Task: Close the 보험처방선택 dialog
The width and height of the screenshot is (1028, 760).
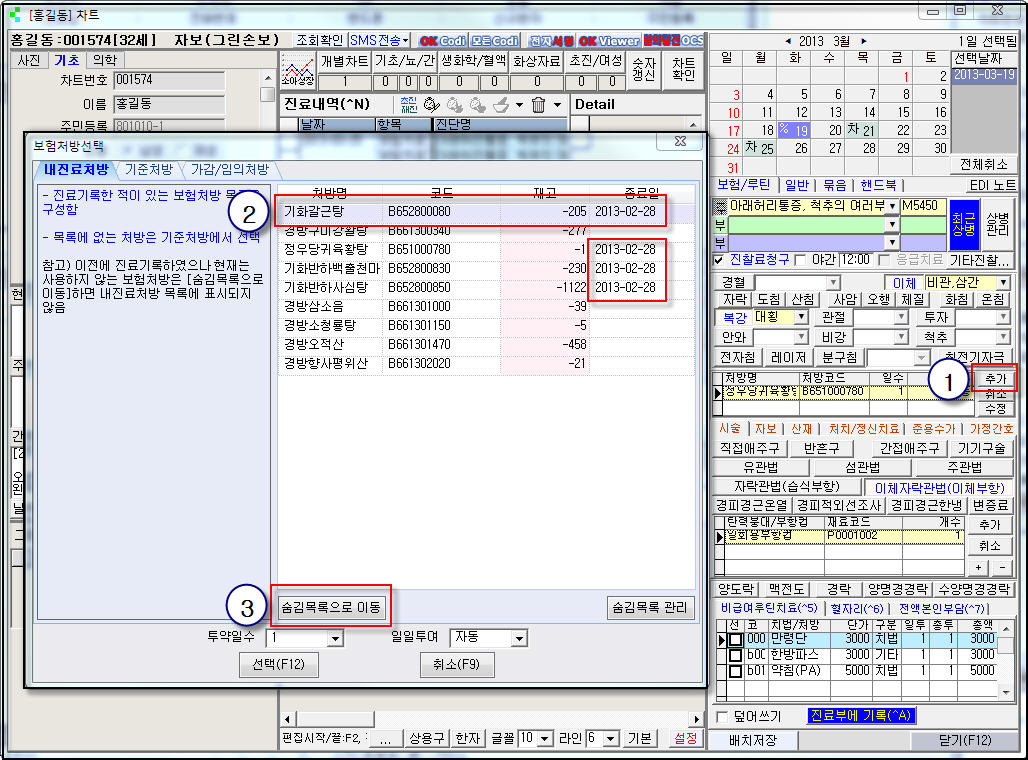Action: click(680, 141)
